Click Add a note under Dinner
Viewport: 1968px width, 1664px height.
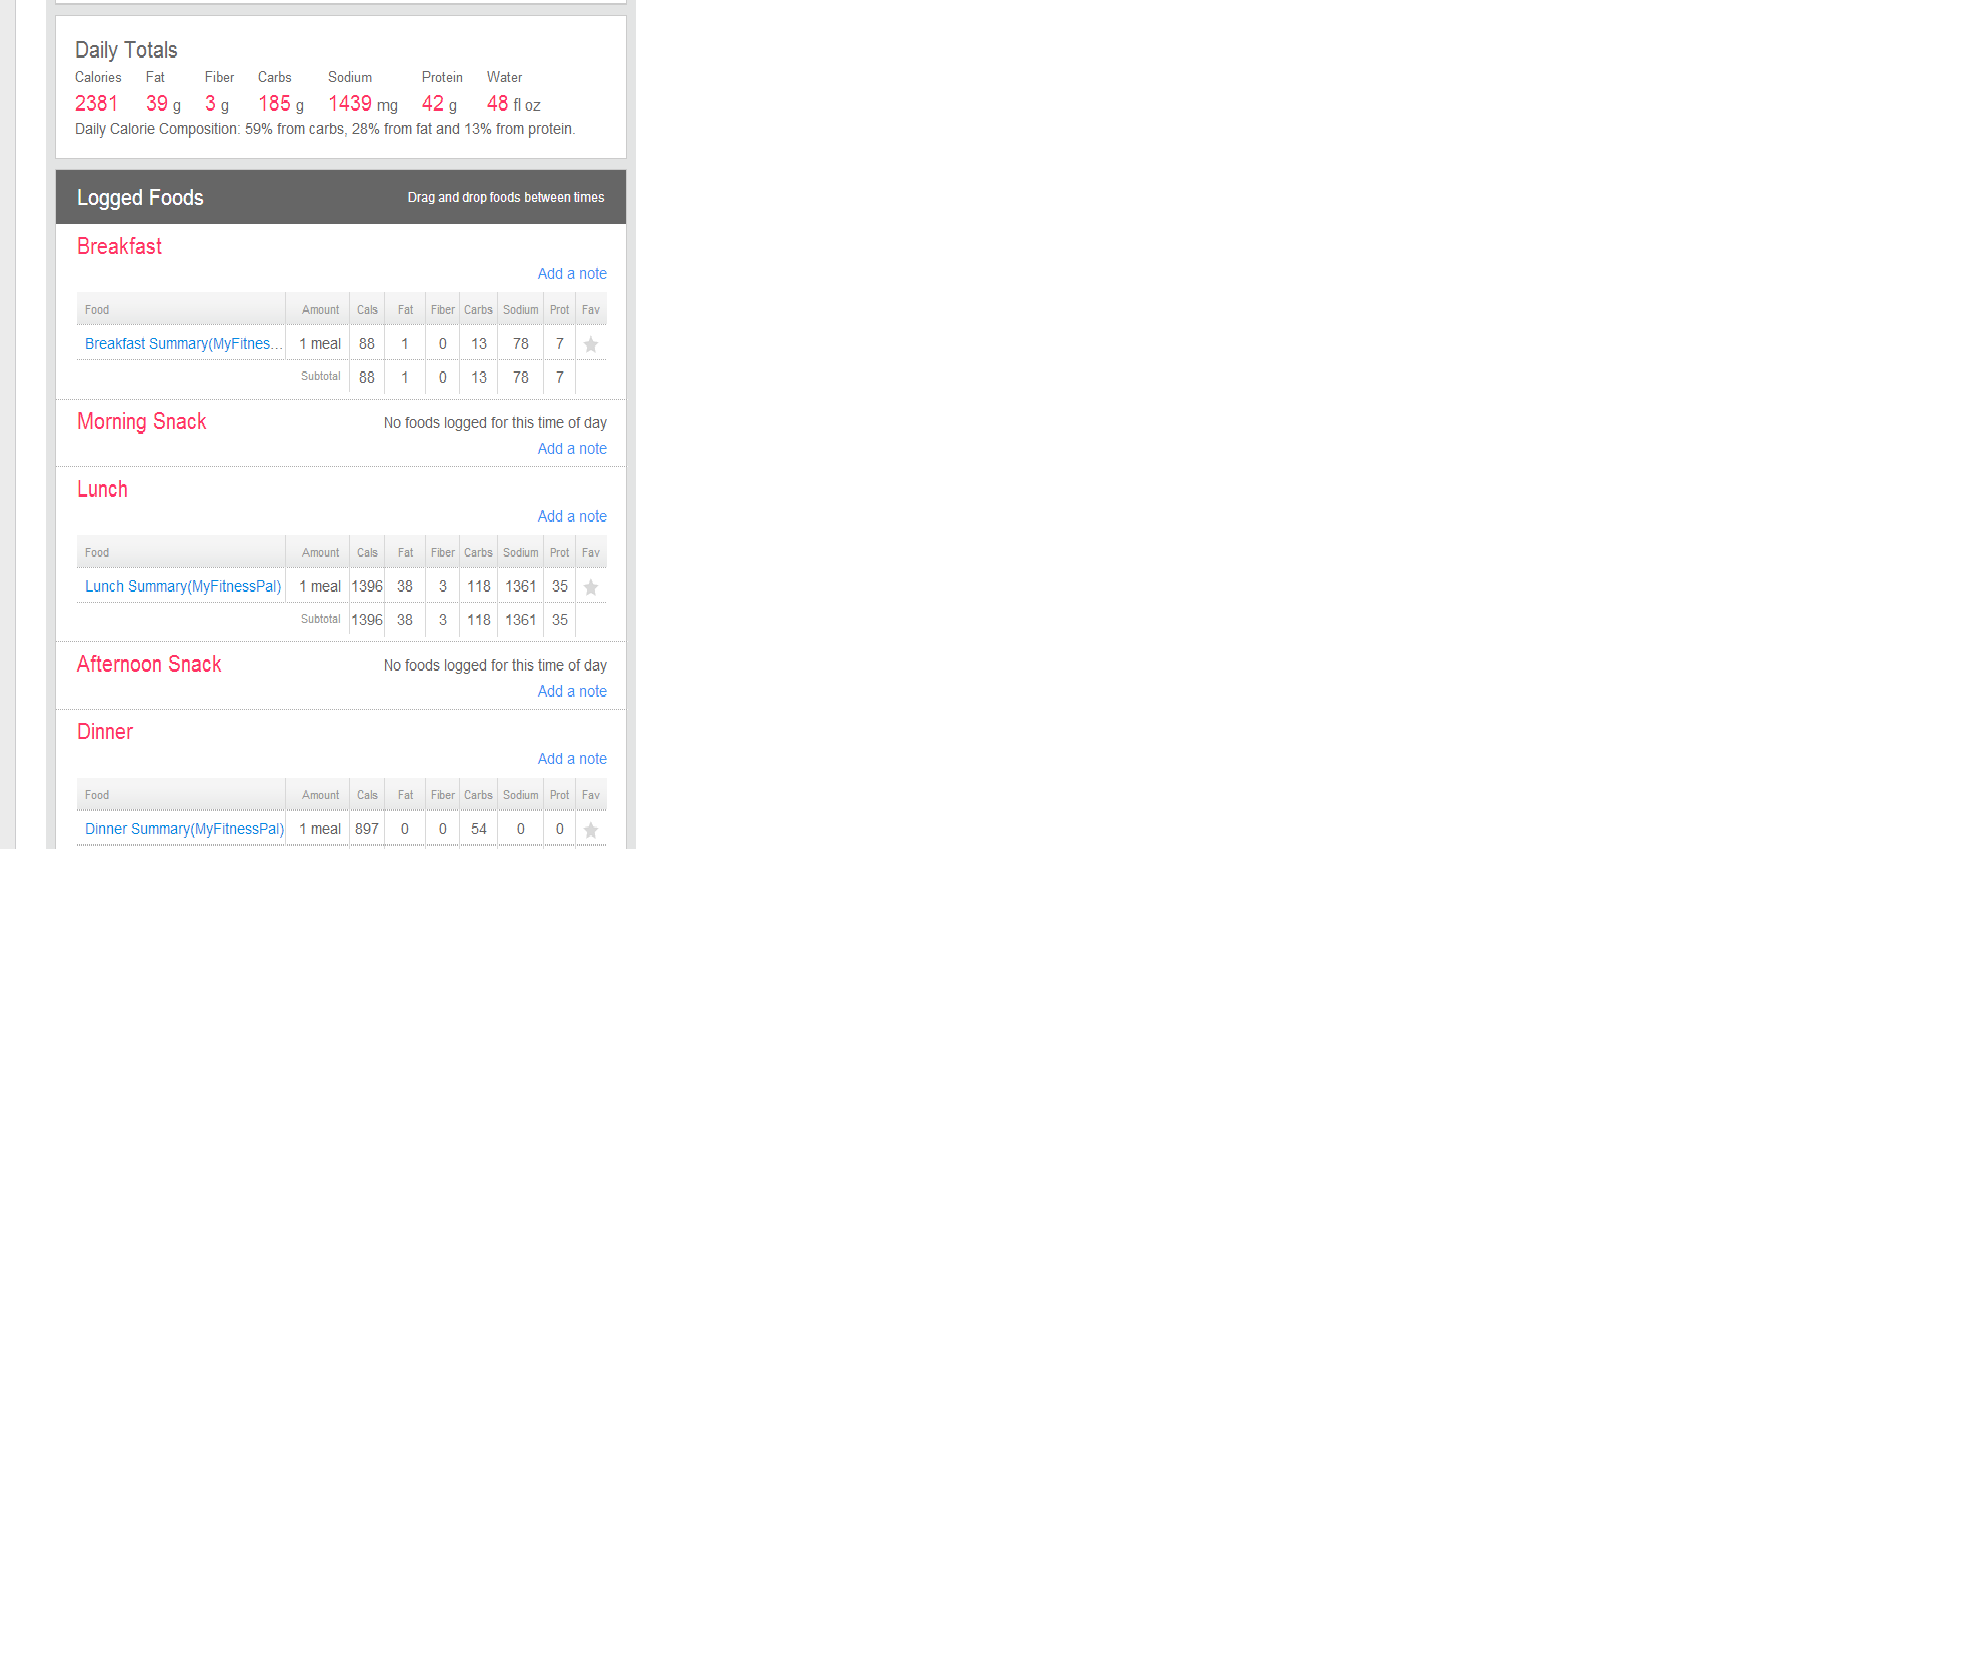[571, 759]
